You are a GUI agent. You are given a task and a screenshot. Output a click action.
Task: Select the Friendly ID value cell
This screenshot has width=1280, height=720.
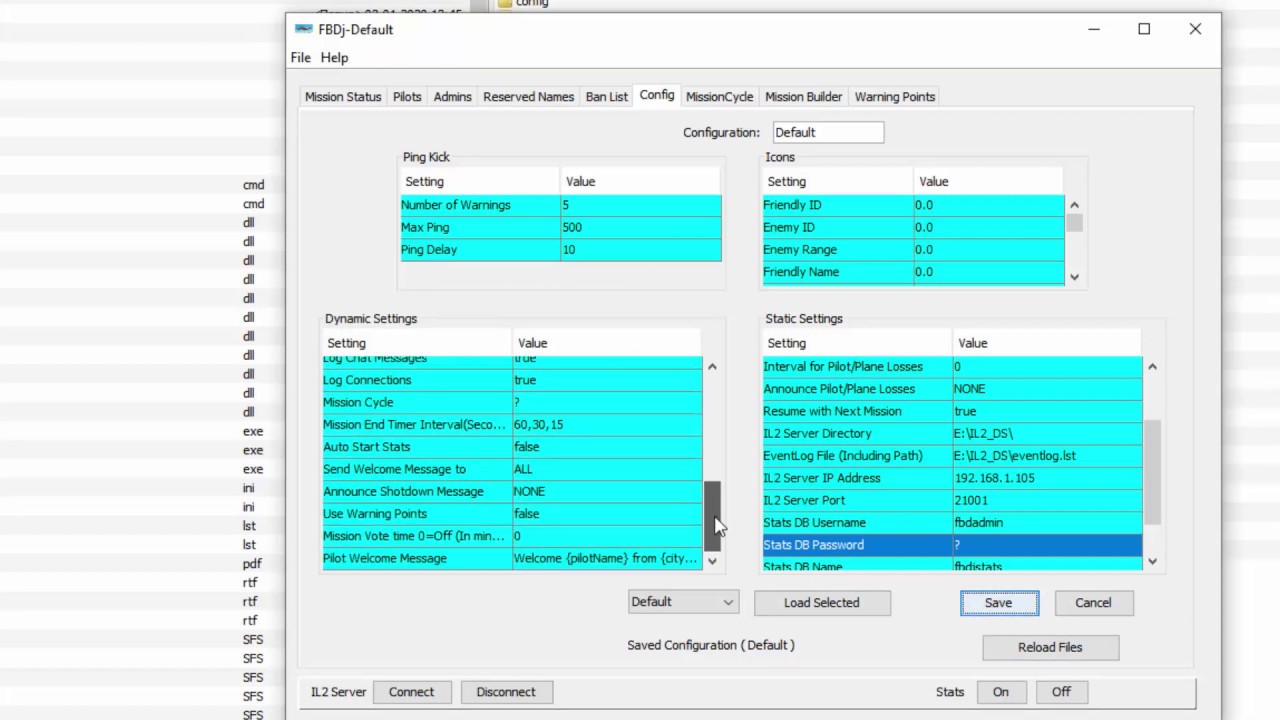[x=988, y=205]
